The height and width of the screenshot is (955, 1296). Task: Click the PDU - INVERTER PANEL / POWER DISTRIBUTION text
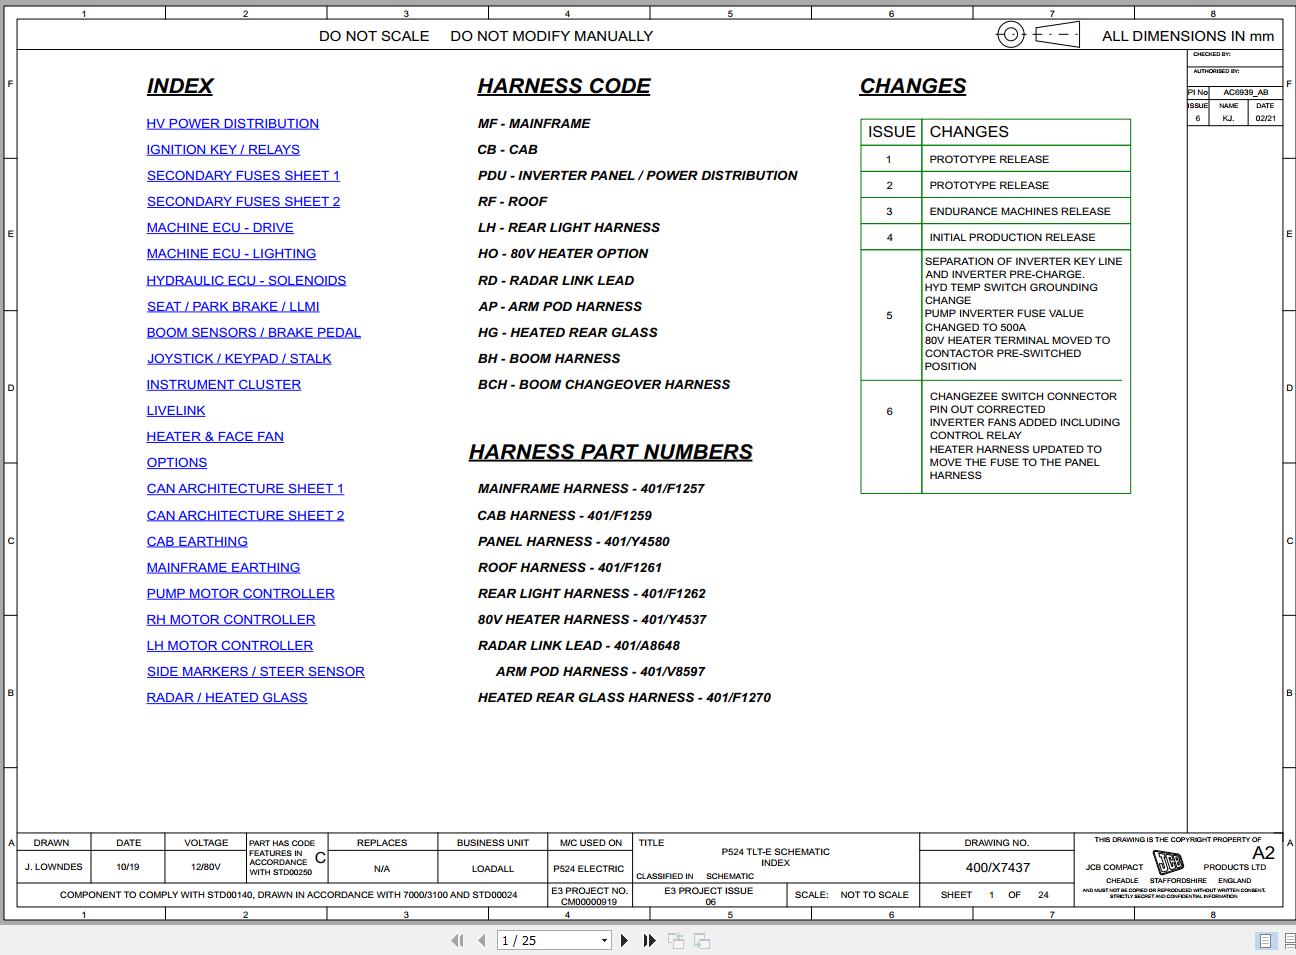[638, 175]
